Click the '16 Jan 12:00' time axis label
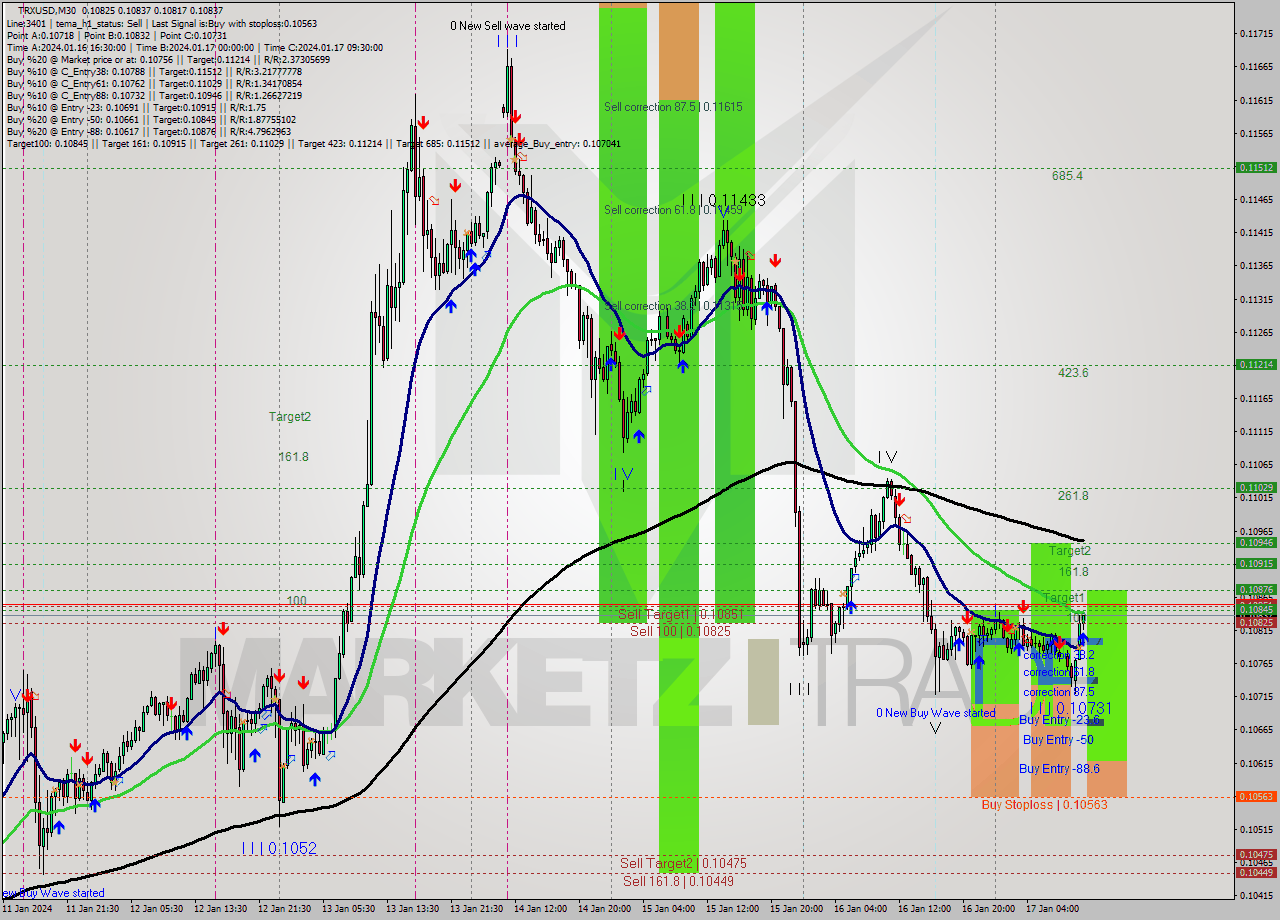The width and height of the screenshot is (1280, 920). (925, 909)
